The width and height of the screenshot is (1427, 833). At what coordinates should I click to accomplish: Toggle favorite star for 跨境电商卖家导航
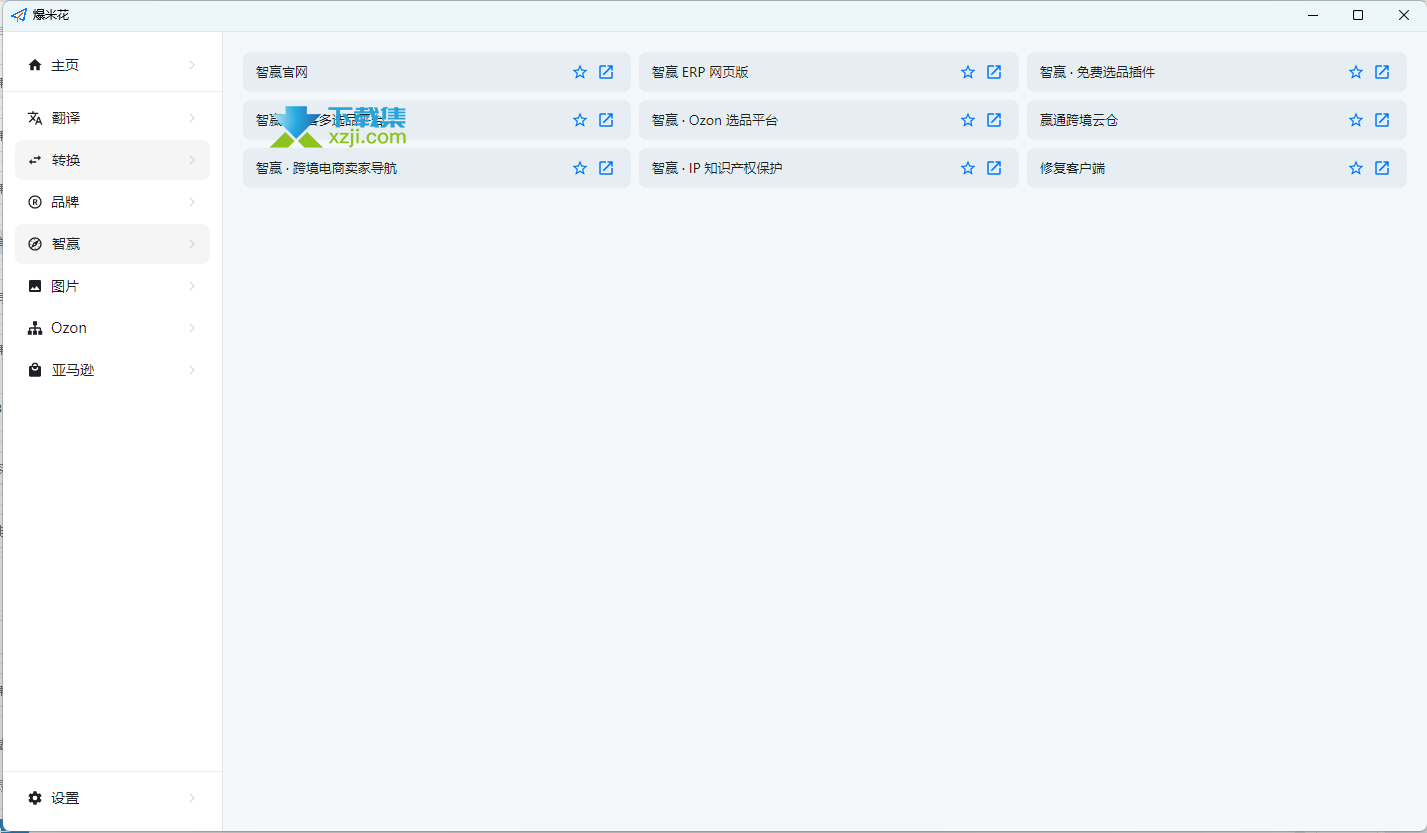(x=580, y=168)
